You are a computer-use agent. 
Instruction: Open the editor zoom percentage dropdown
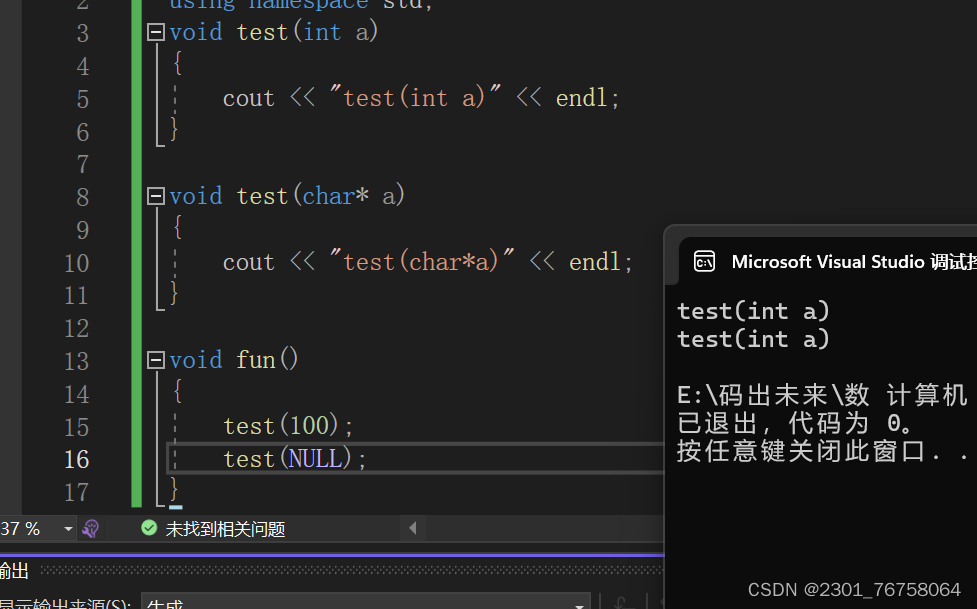coord(68,529)
